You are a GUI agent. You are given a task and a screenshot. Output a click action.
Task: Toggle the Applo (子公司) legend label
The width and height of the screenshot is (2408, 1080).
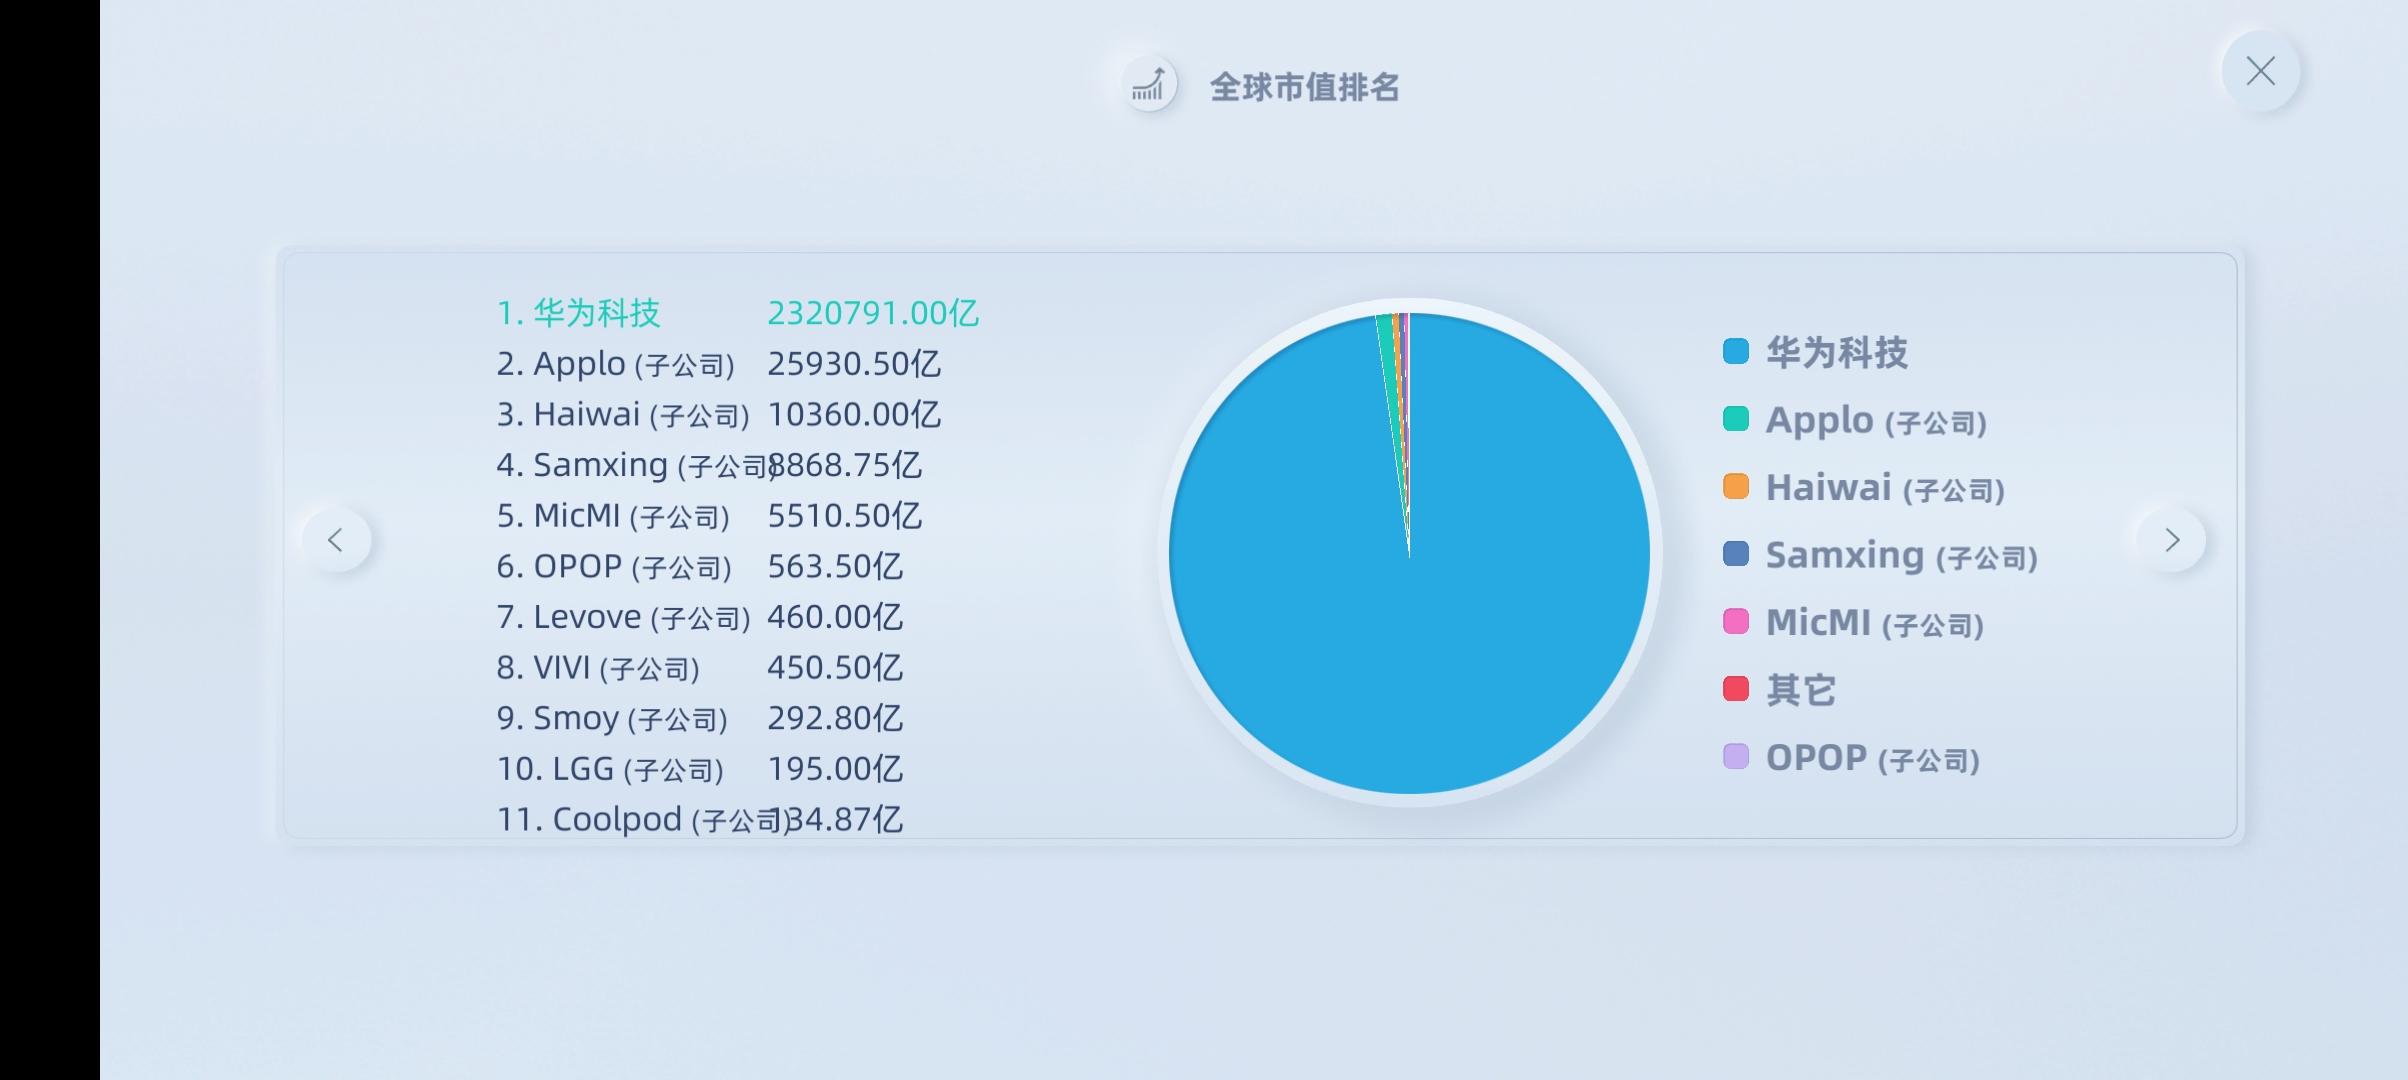[x=1876, y=420]
